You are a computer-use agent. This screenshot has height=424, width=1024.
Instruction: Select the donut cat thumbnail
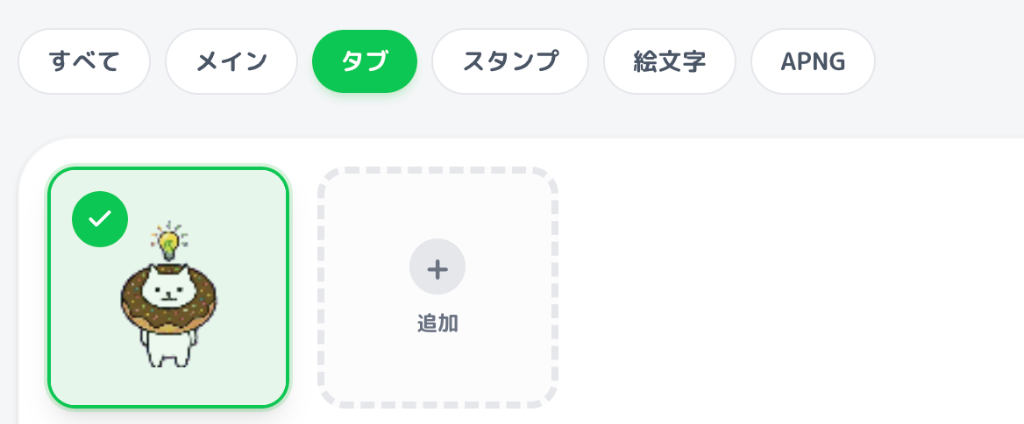click(168, 300)
